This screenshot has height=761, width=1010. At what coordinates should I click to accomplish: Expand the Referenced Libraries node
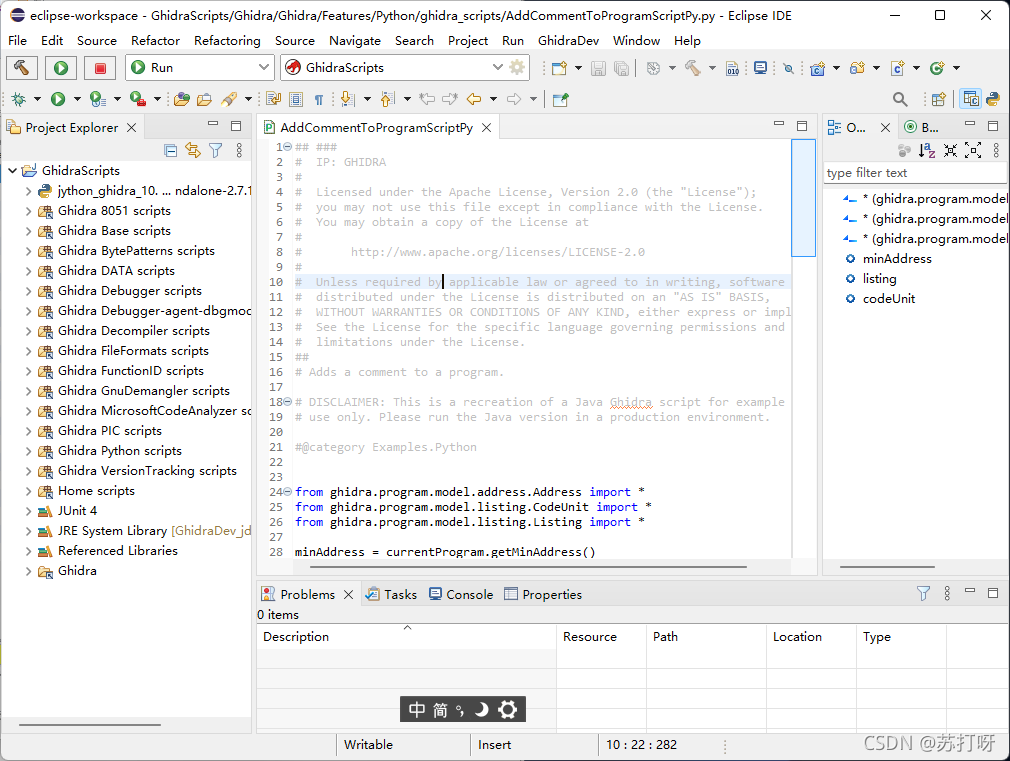click(28, 551)
